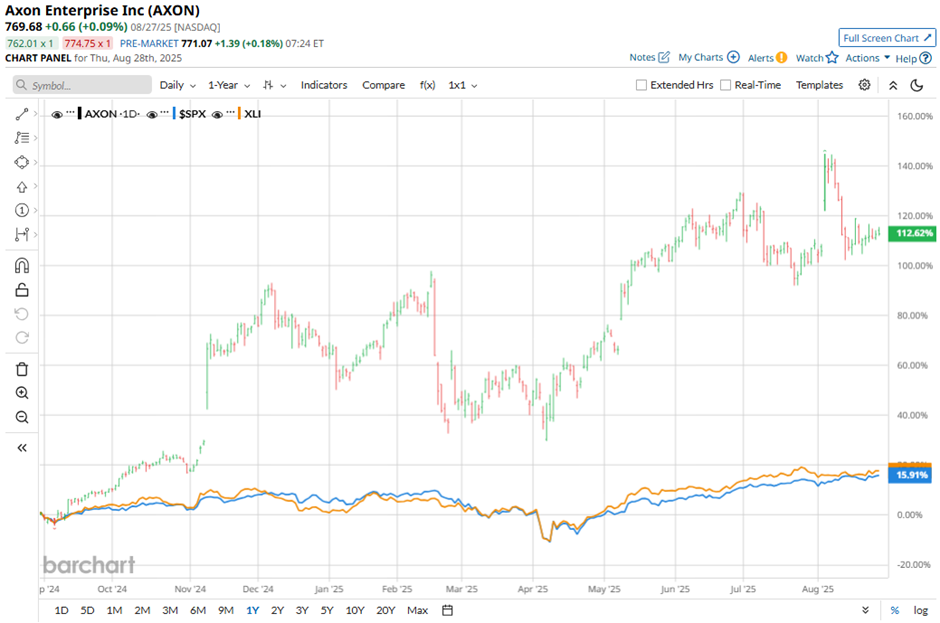Open the Help question mark icon
Image resolution: width=940 pixels, height=623 pixels.
tap(926, 58)
